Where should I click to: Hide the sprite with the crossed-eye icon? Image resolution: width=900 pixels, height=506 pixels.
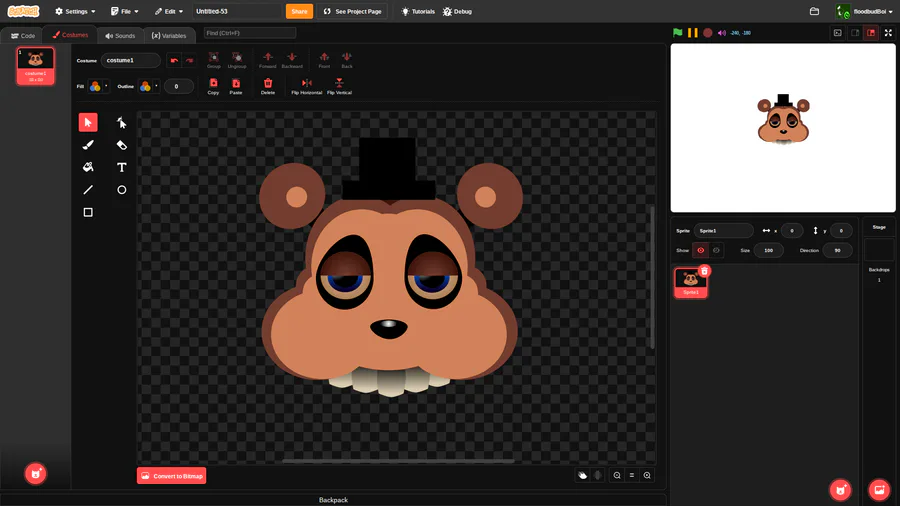(716, 250)
